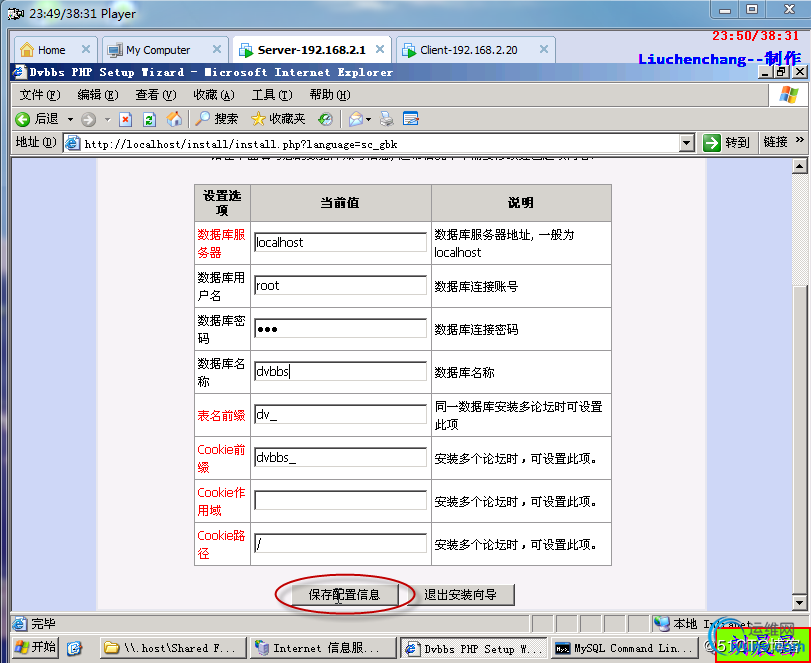Click the 说明 column header
The width and height of the screenshot is (811, 663).
tap(521, 203)
